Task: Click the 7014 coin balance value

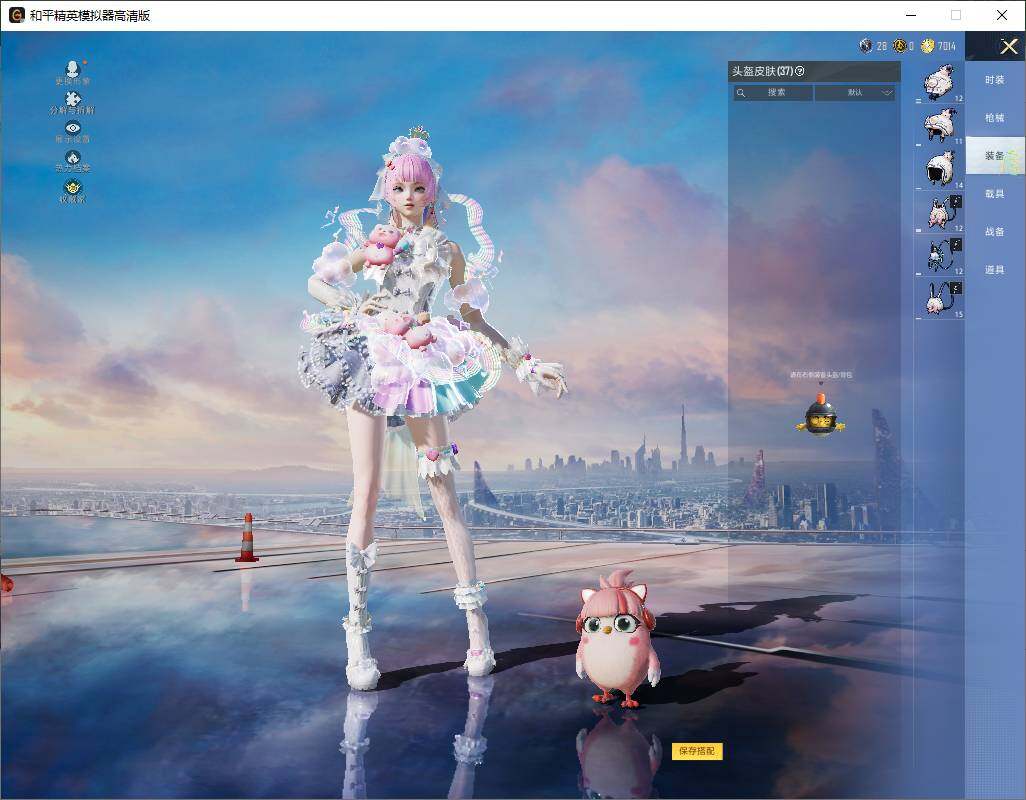Action: point(946,46)
